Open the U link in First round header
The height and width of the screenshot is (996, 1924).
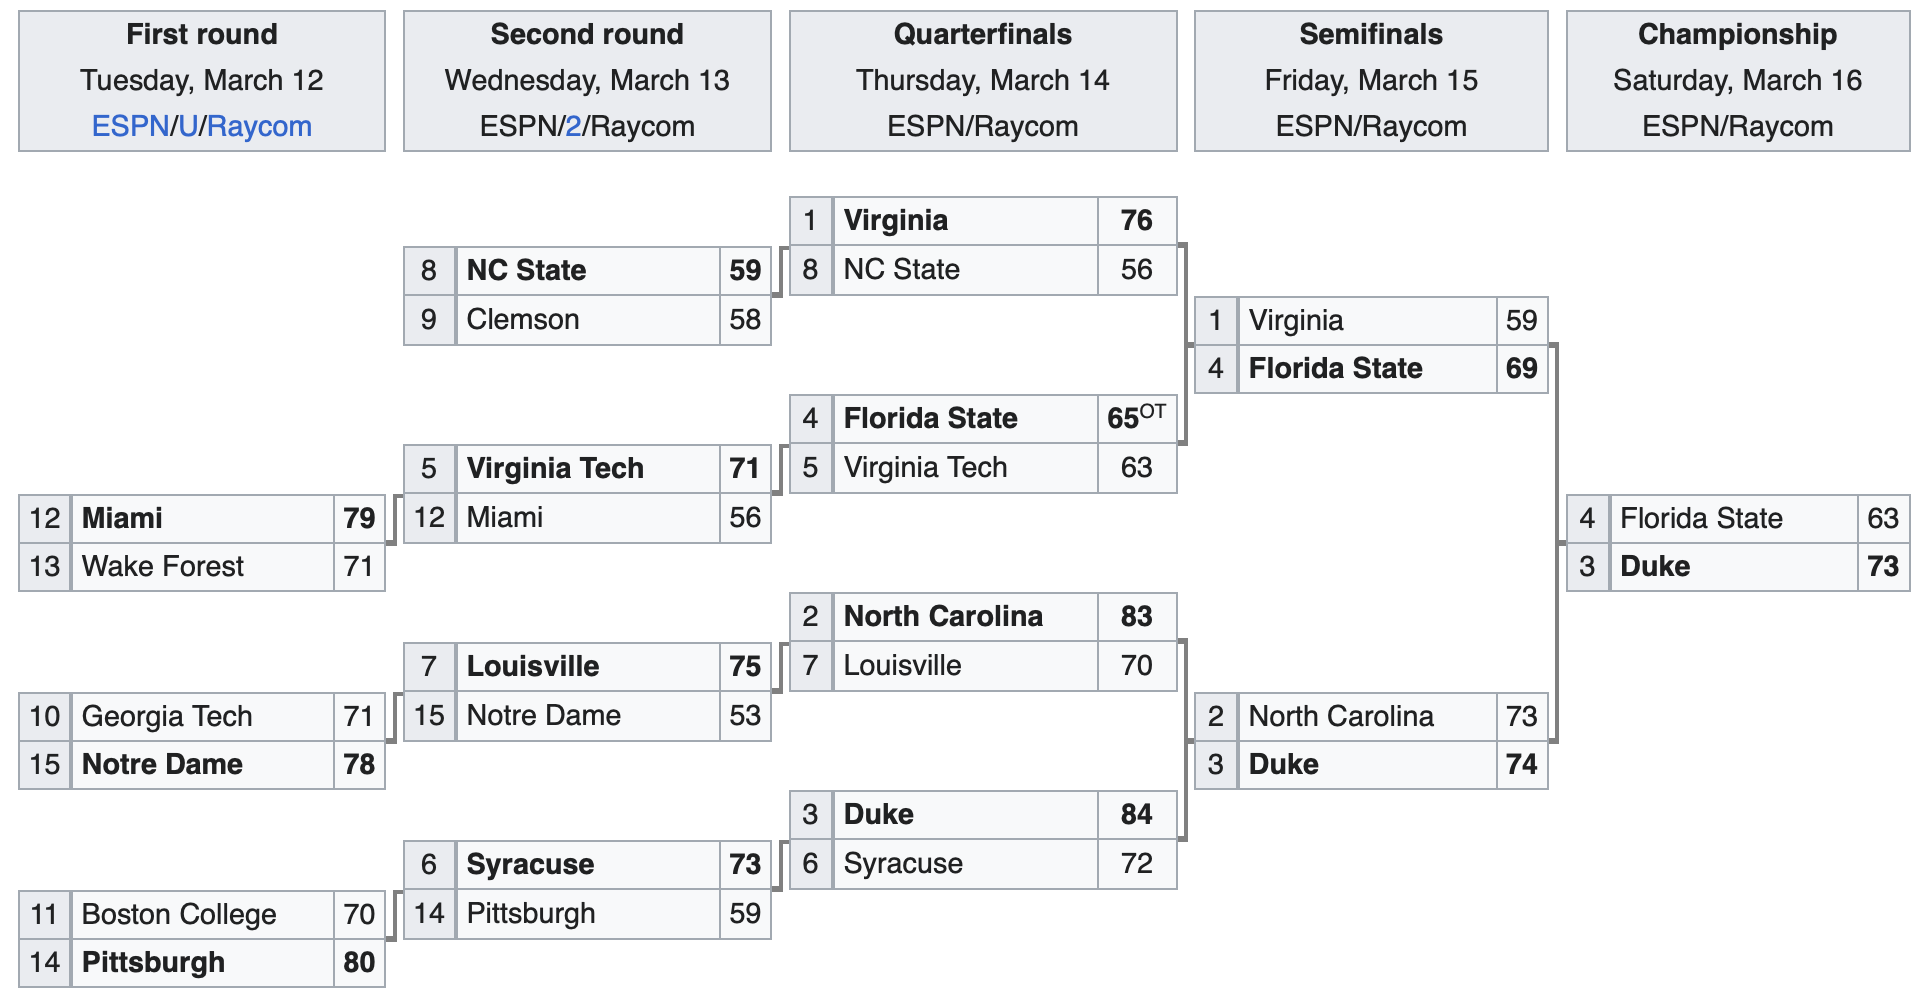tap(188, 126)
